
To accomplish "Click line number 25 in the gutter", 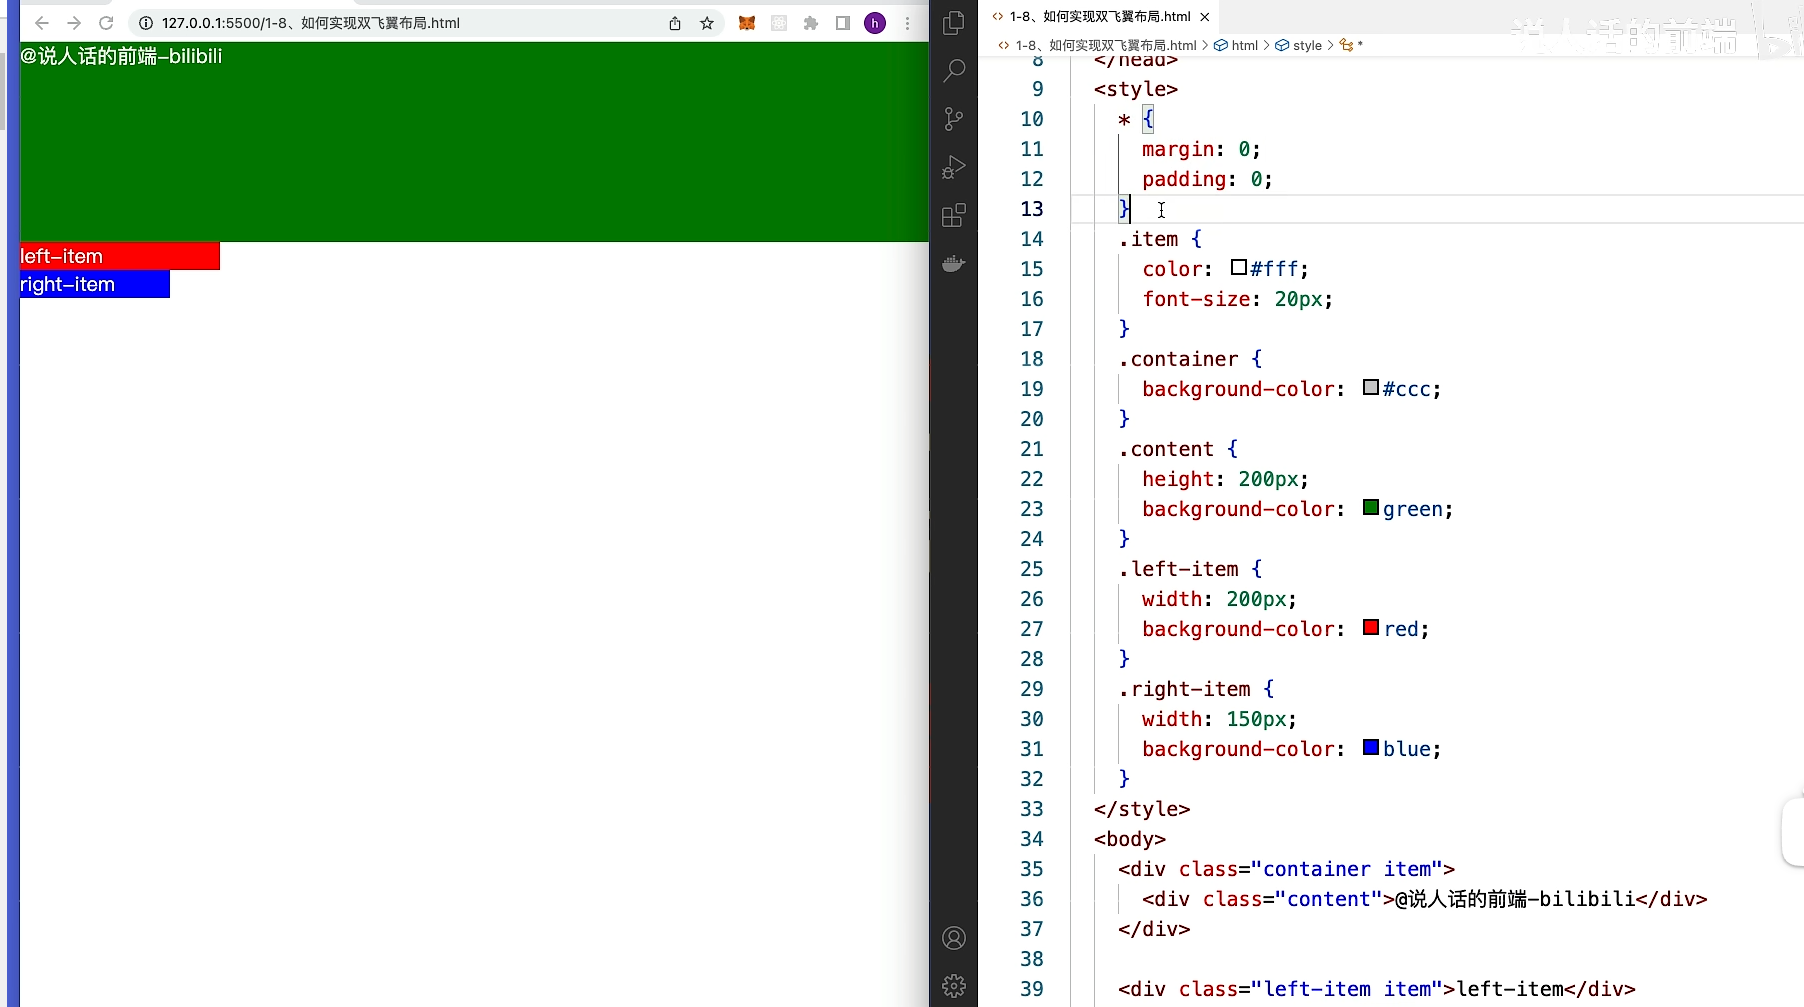I will (x=1032, y=569).
